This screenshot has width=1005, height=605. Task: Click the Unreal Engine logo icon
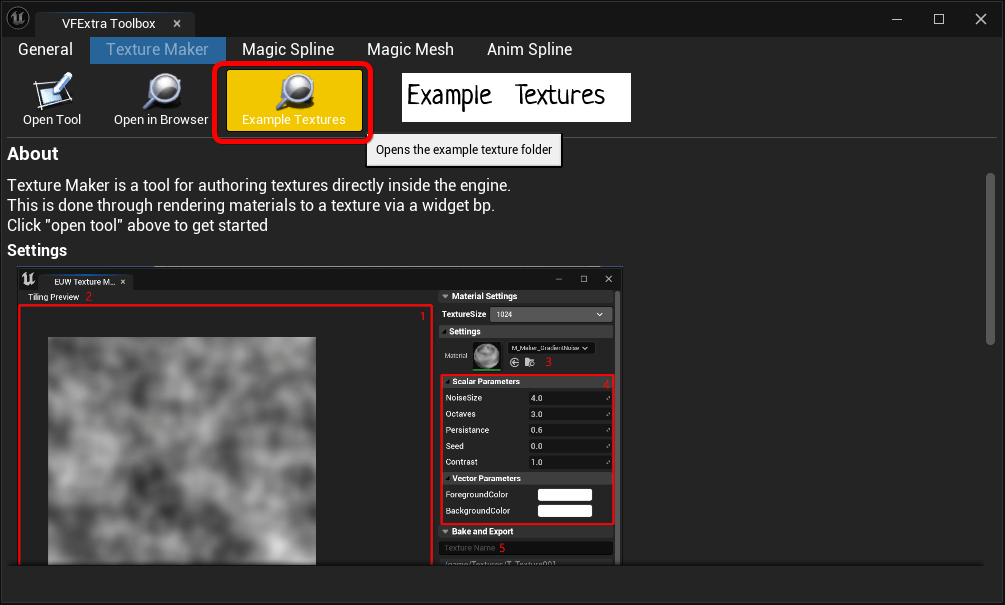coord(18,18)
